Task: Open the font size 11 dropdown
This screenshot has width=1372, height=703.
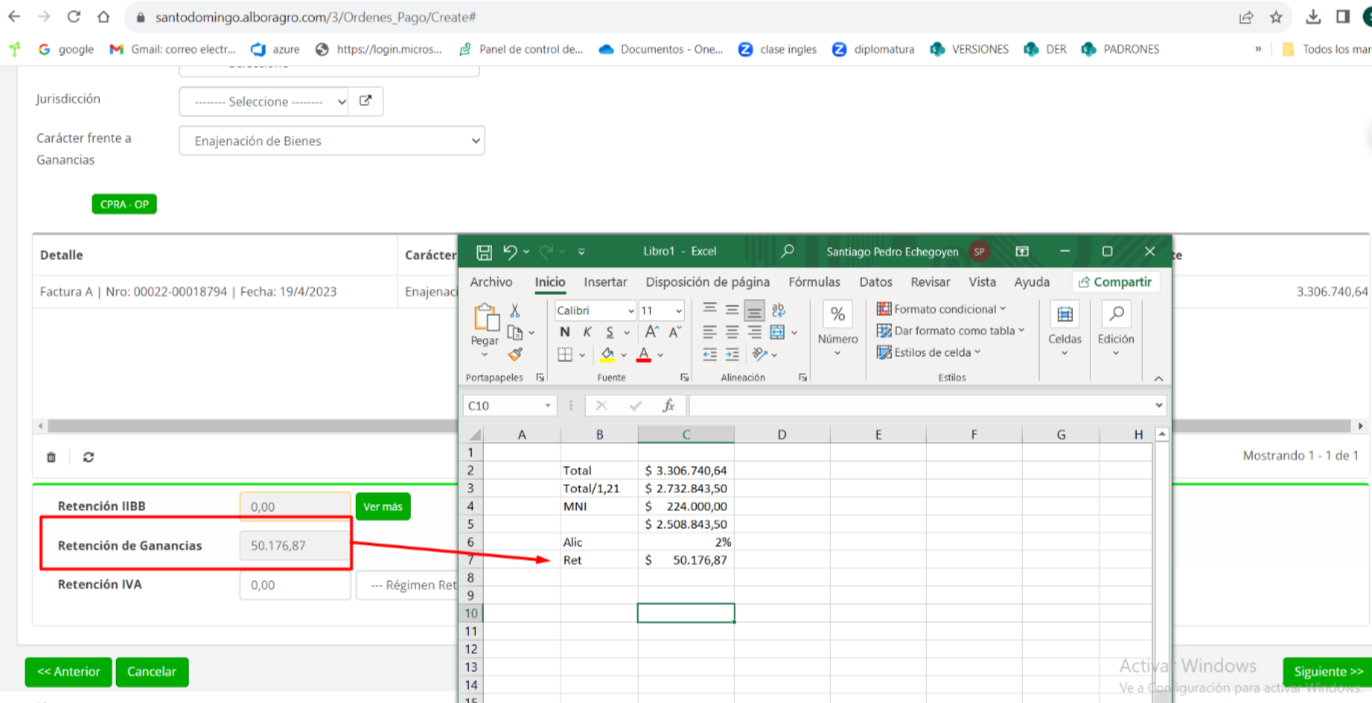Action: tap(679, 311)
